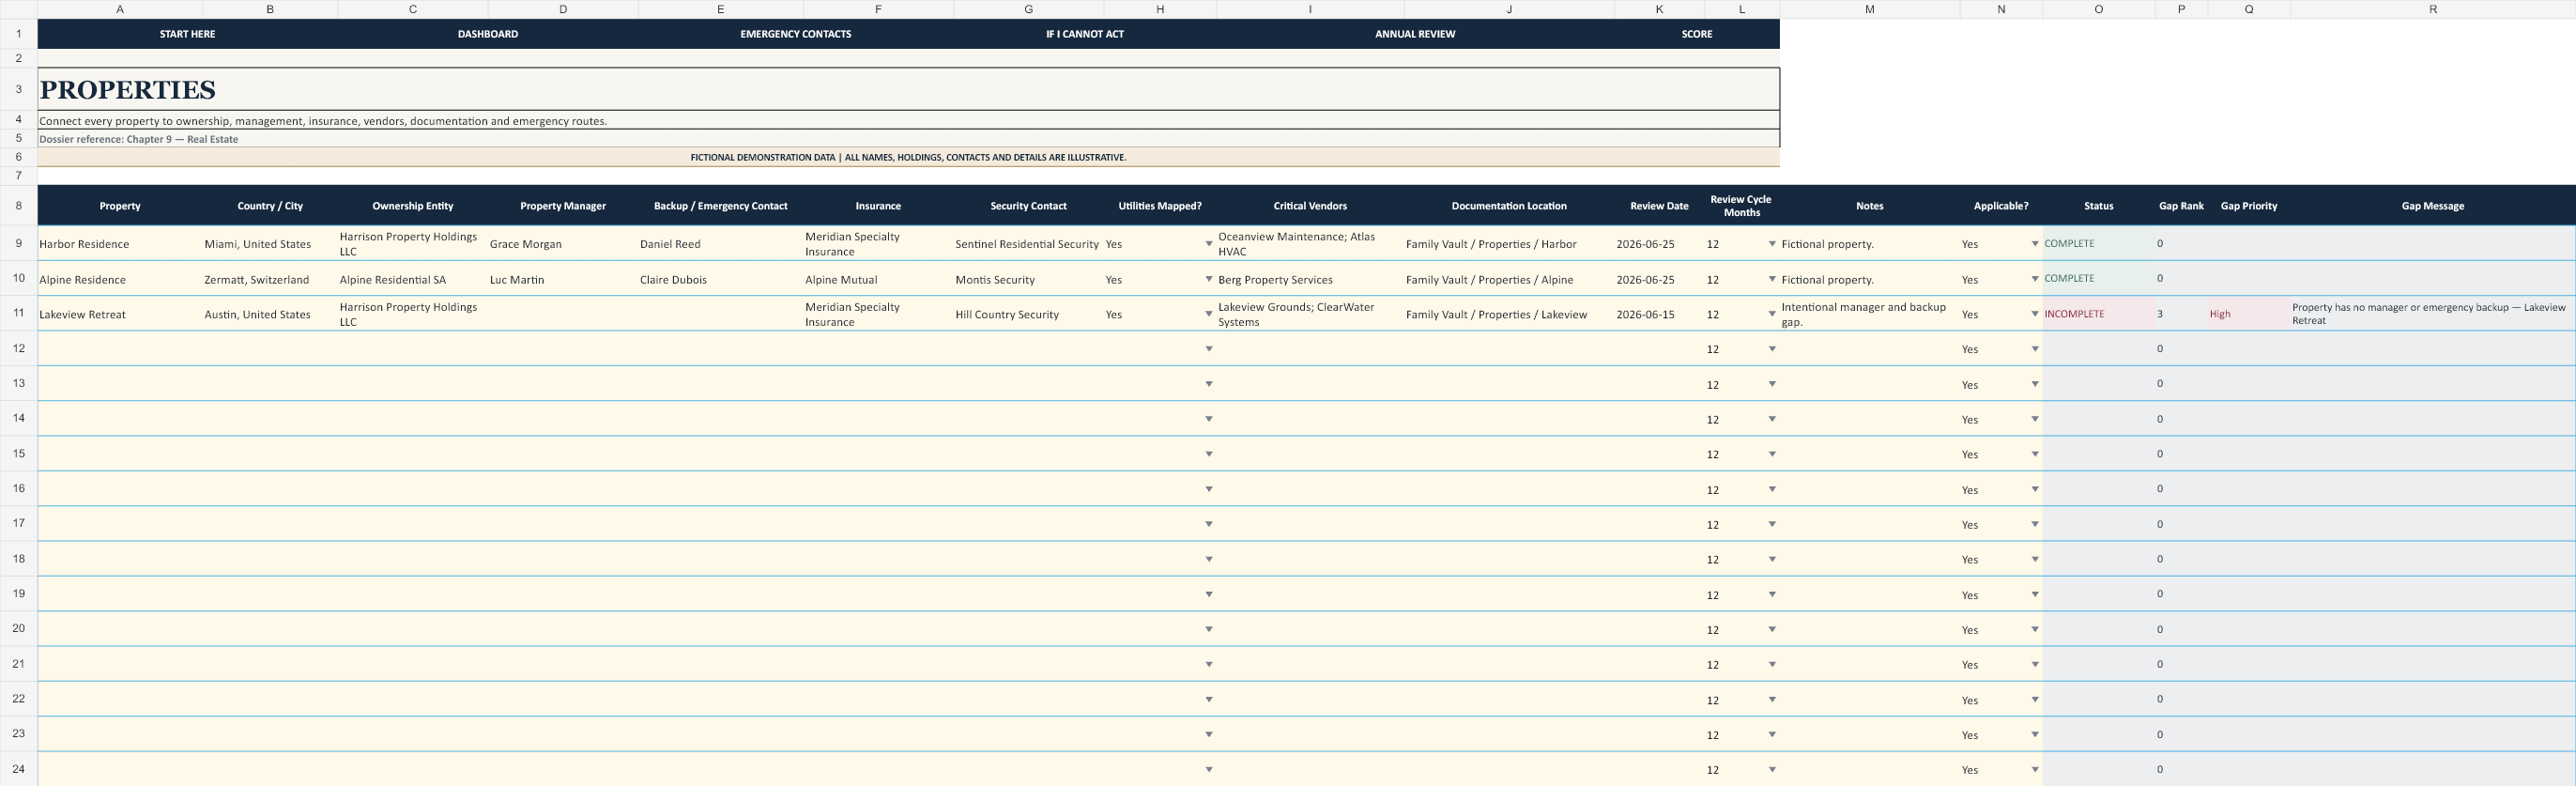
Task: Select the Sentinel Residential Security cell
Action: [x=1028, y=244]
